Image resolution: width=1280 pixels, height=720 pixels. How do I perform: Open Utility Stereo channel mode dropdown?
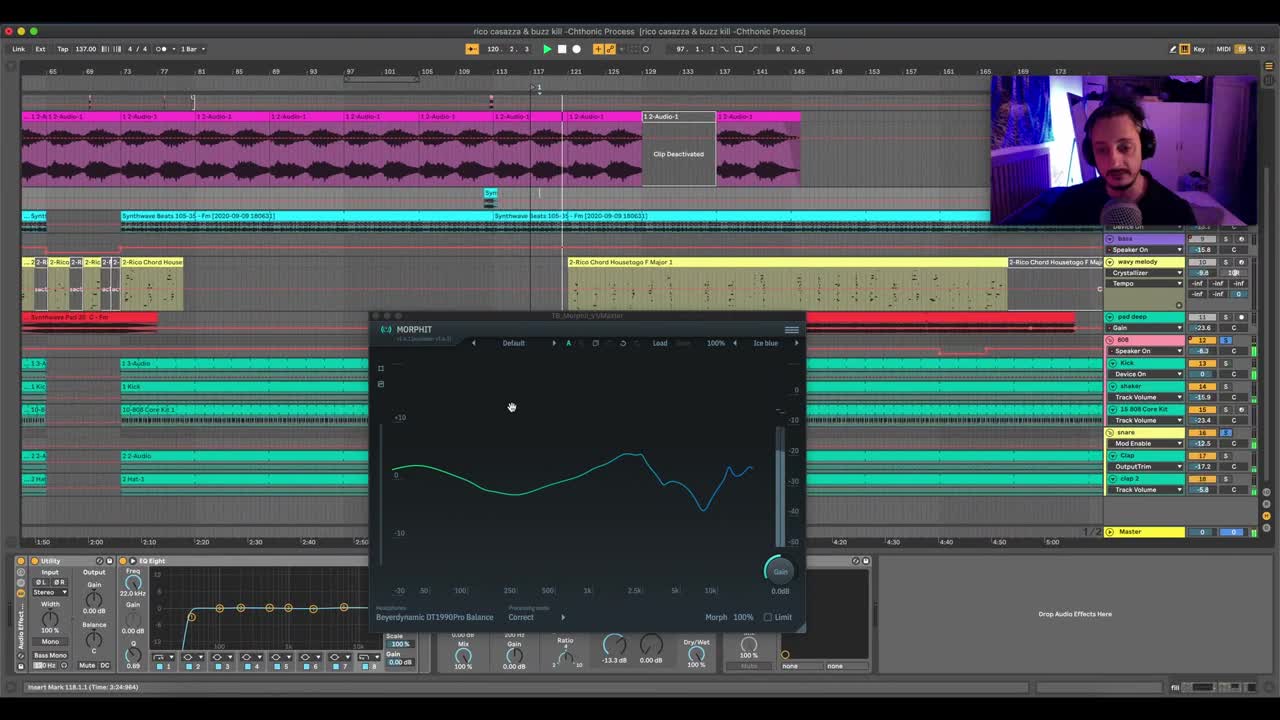(x=50, y=592)
